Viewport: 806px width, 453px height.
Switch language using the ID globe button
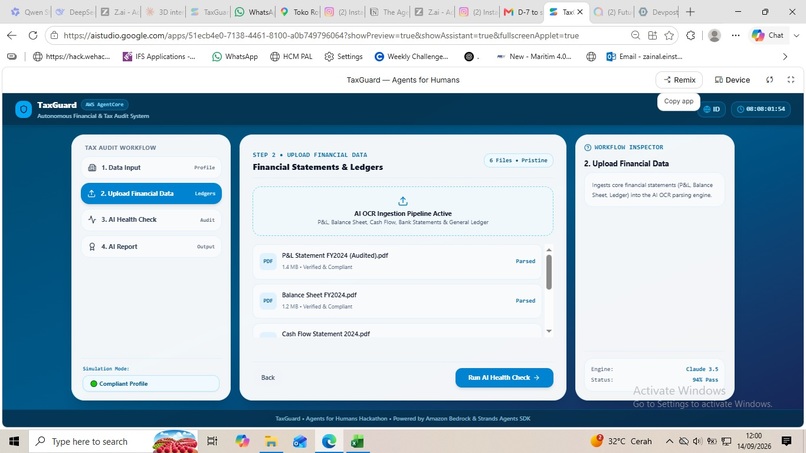click(x=711, y=109)
